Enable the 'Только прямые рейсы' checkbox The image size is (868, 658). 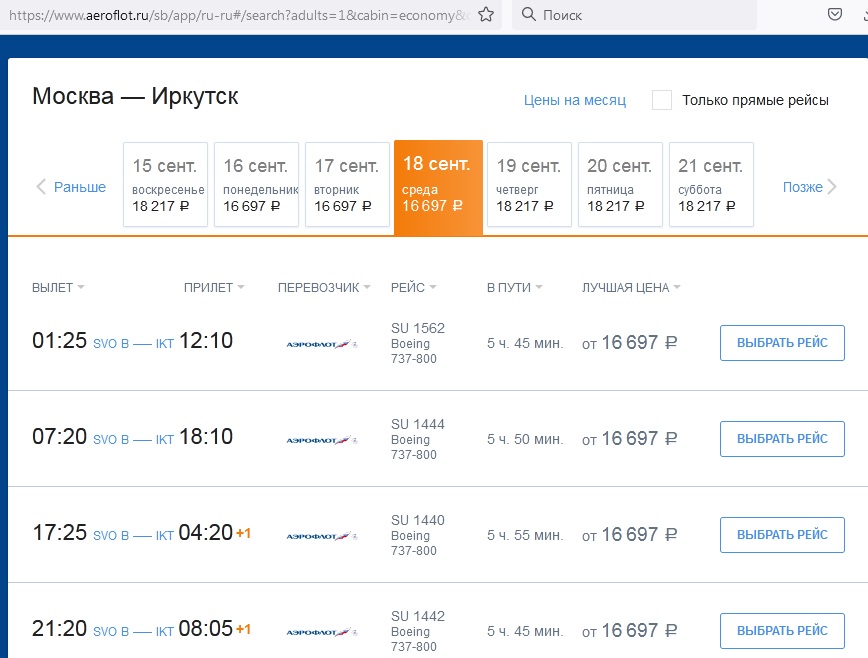(x=662, y=100)
